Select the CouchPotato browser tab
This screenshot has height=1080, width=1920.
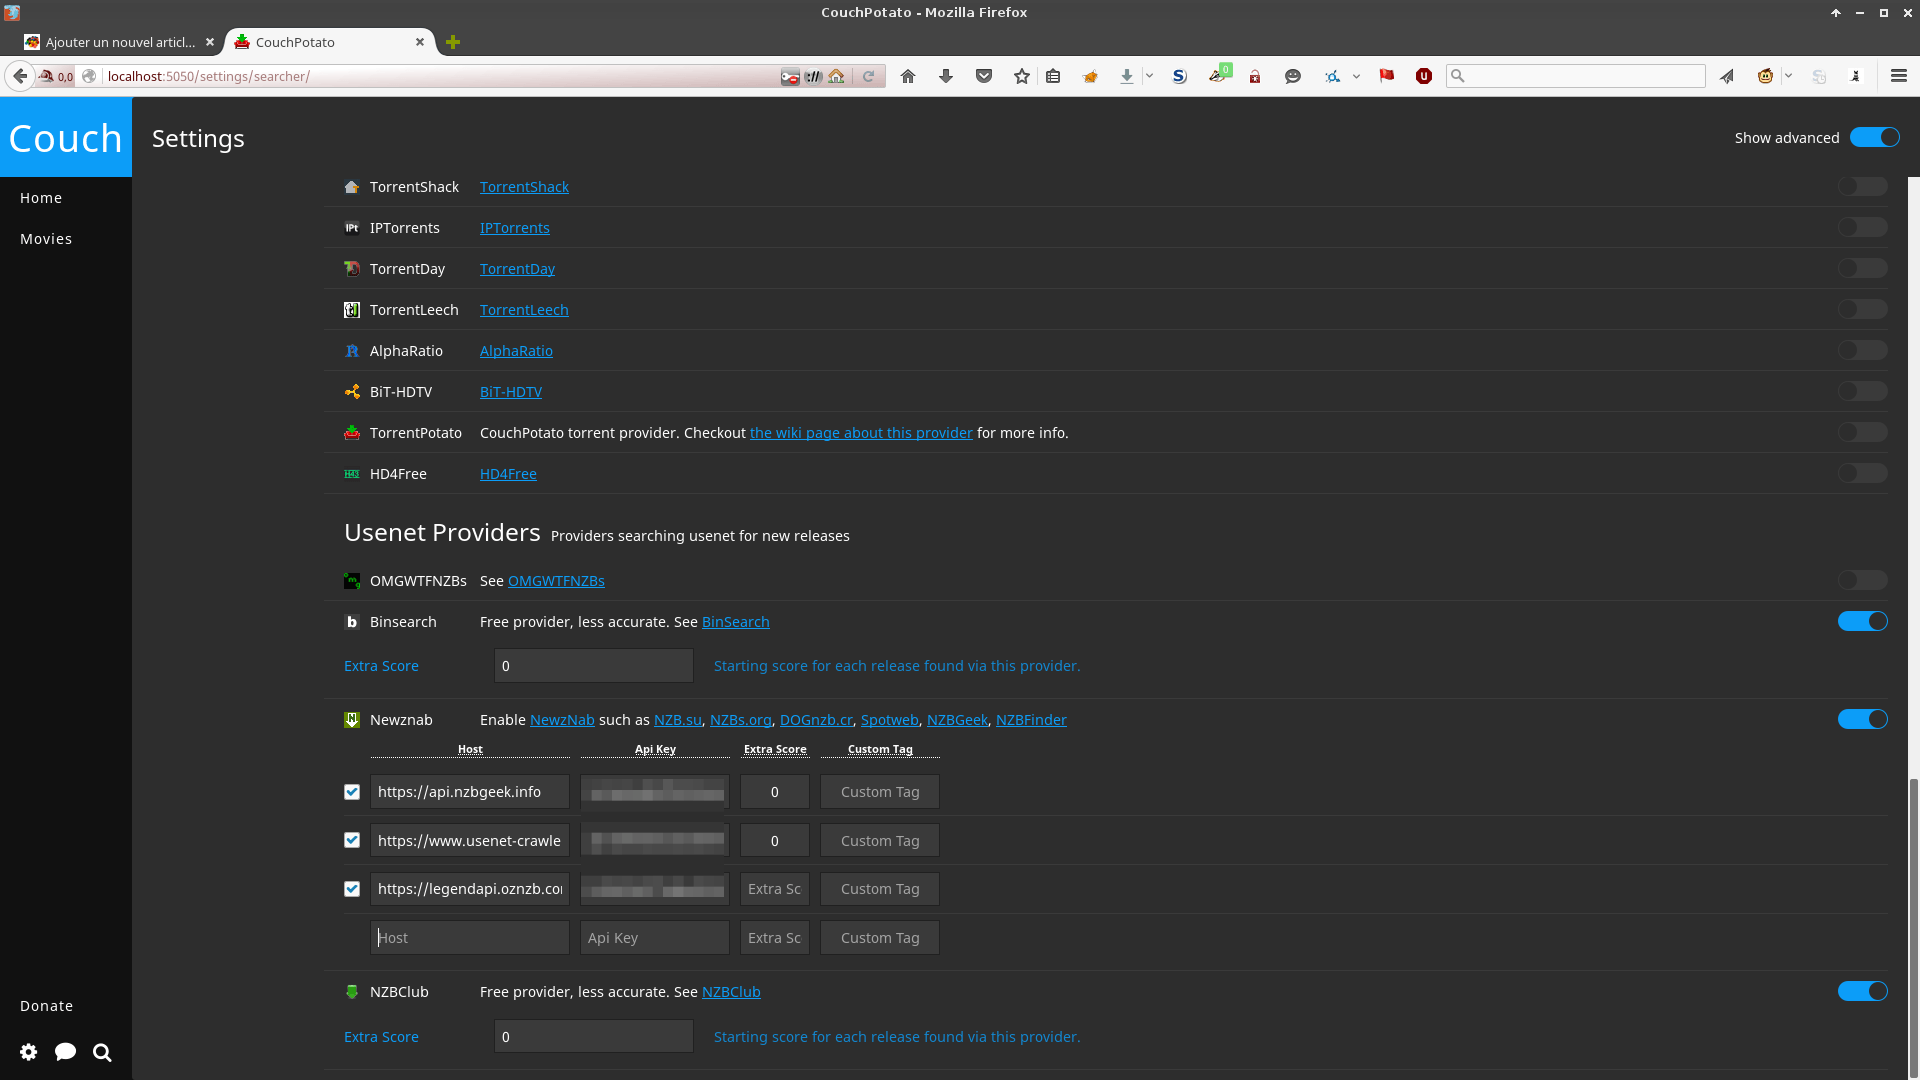click(x=330, y=42)
